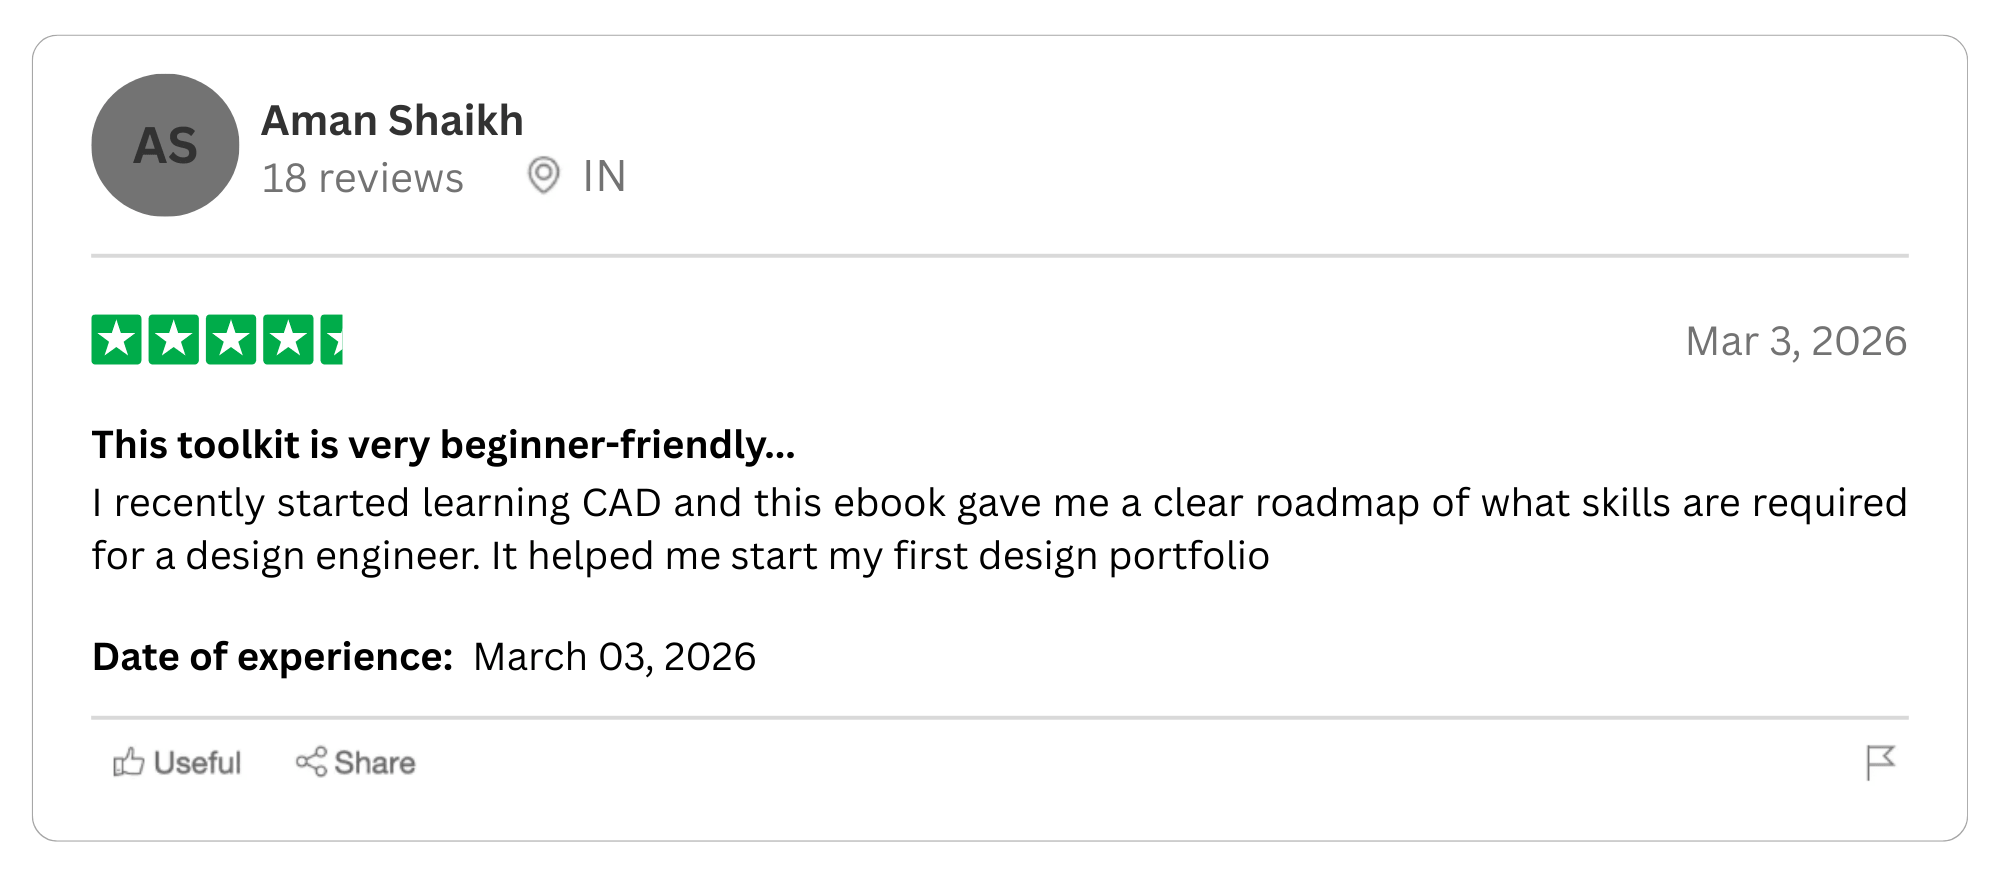Click the fourth green rating star
This screenshot has width=2000, height=873.
click(288, 340)
